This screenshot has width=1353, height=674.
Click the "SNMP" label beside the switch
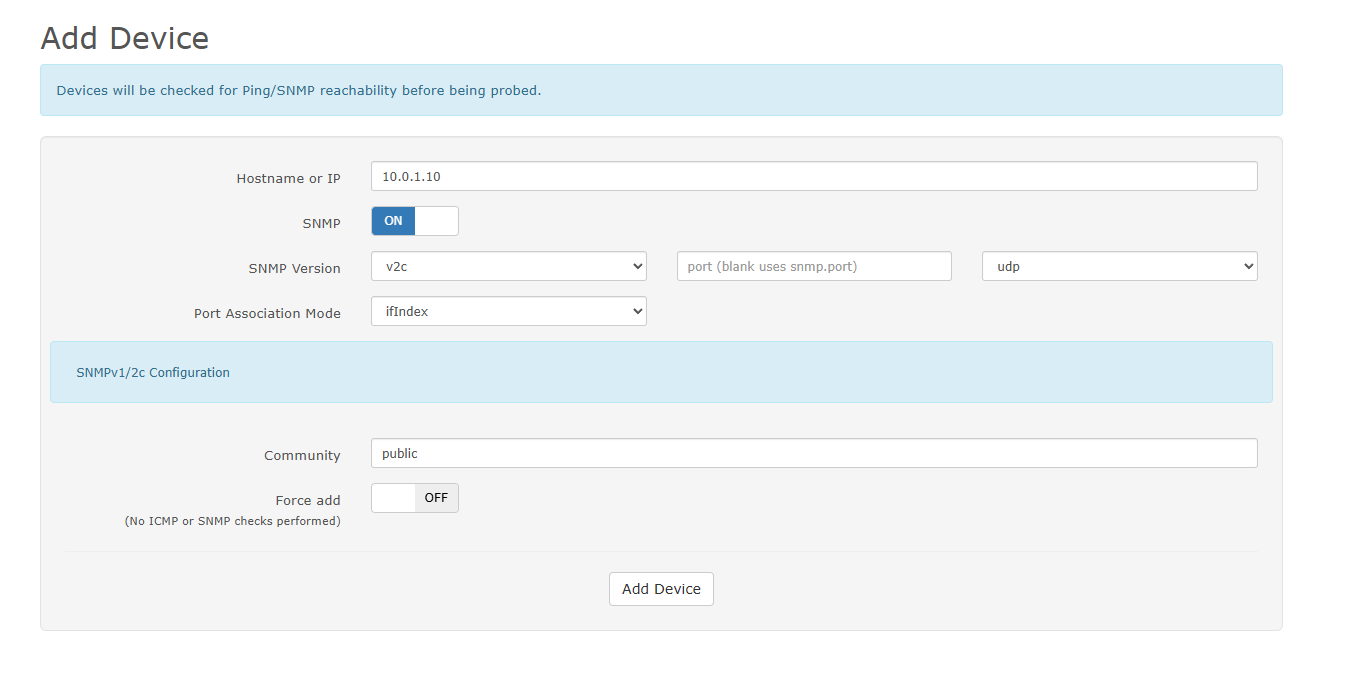tap(321, 223)
